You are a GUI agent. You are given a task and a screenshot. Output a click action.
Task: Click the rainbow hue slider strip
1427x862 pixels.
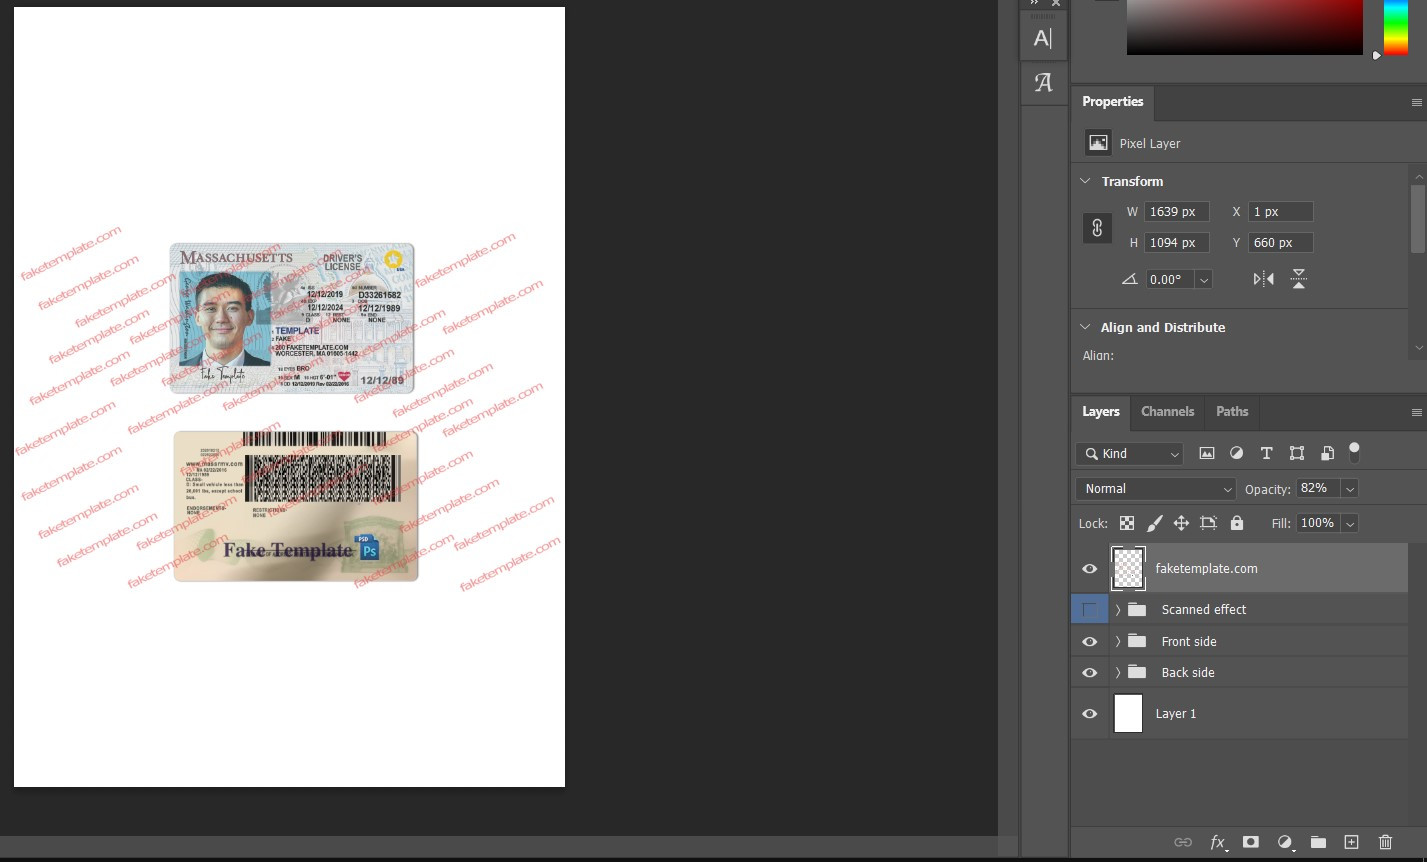pos(1395,26)
